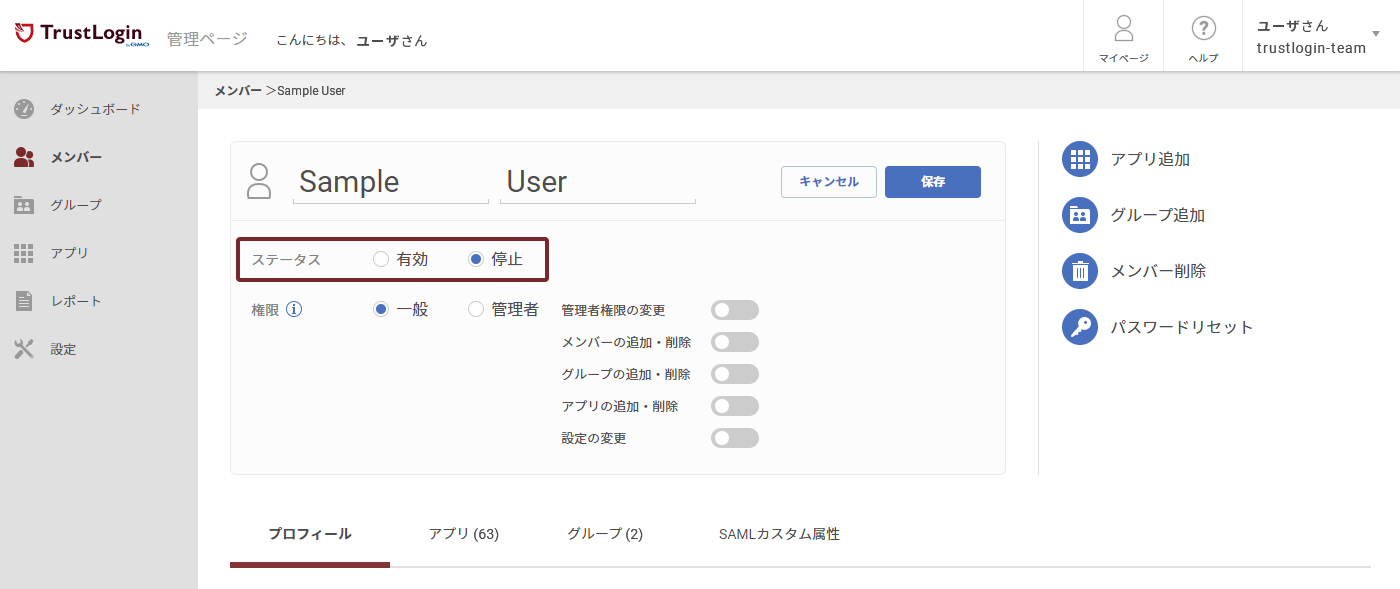
Task: Click the TrustLogin logo
Action: pos(82,35)
